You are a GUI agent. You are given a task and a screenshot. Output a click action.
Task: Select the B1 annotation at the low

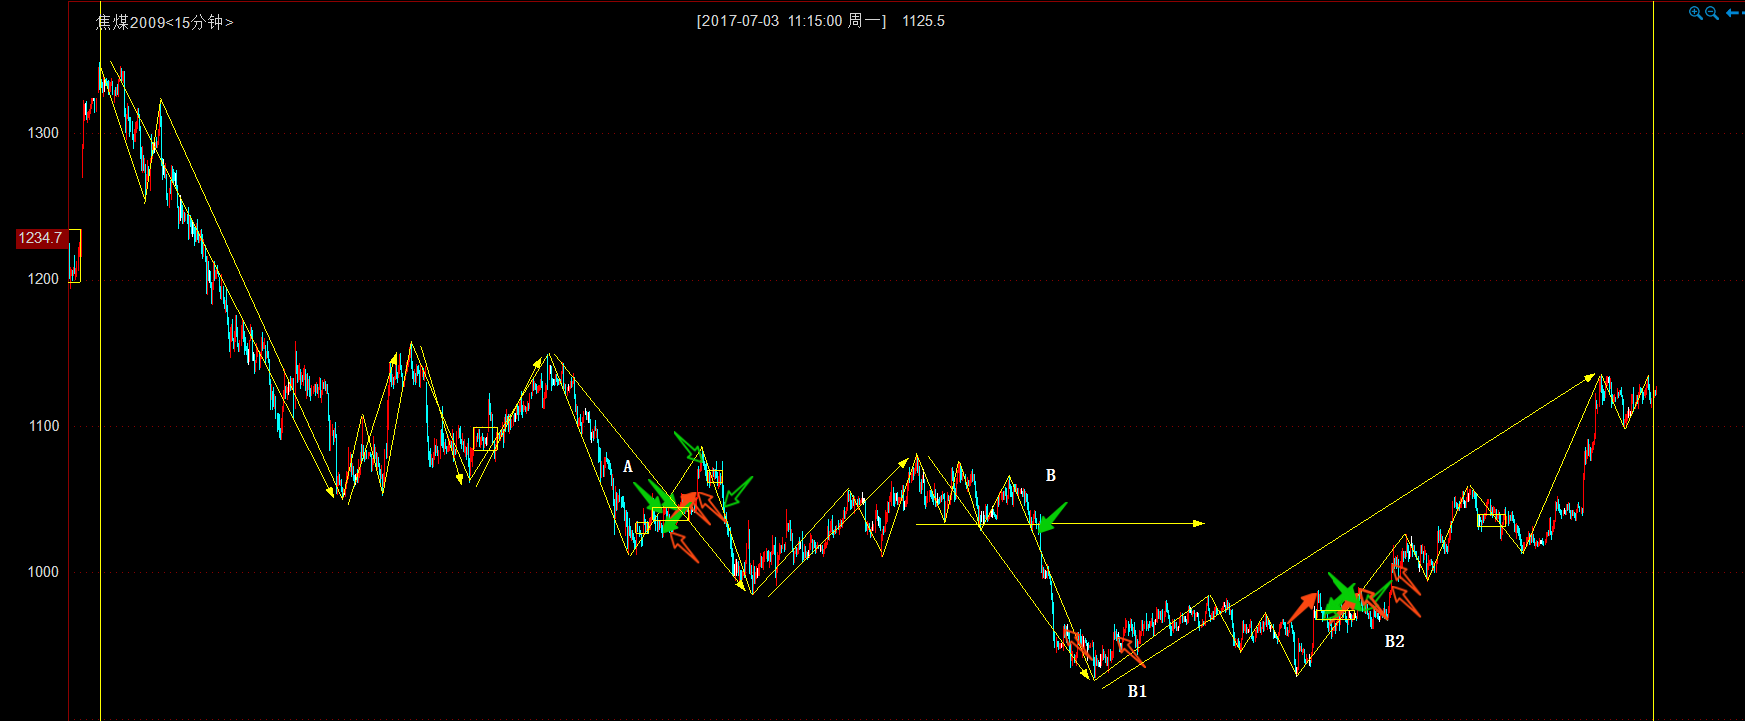tap(1137, 691)
